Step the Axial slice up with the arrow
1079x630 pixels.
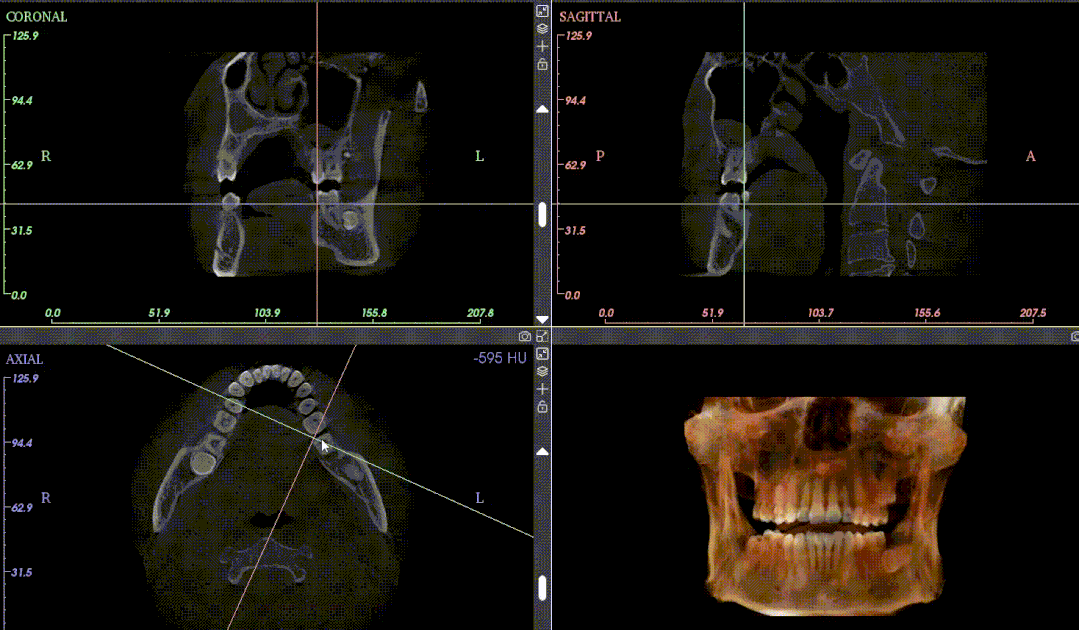tap(542, 452)
